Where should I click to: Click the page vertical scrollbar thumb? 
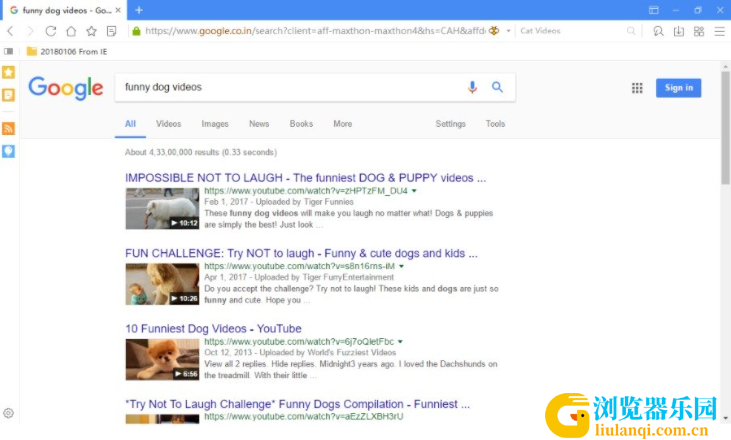[x=725, y=127]
